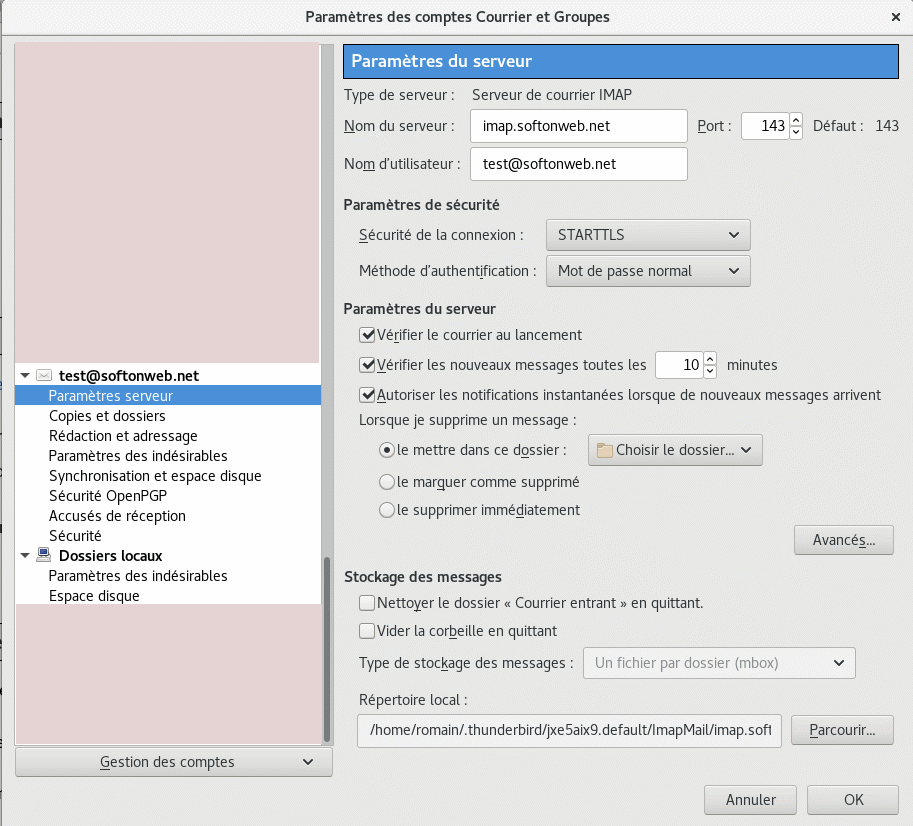Expand the Gestion des comptes menu
Screen dimensions: 913x826
tap(174, 762)
